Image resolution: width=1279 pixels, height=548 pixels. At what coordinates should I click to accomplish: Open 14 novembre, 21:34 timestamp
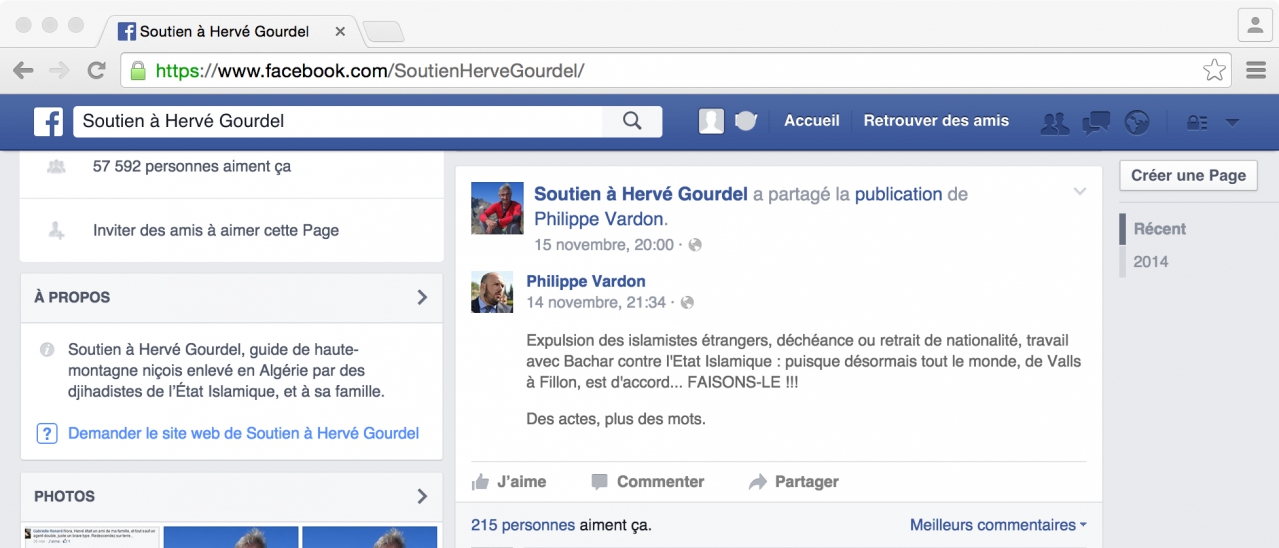[x=596, y=302]
